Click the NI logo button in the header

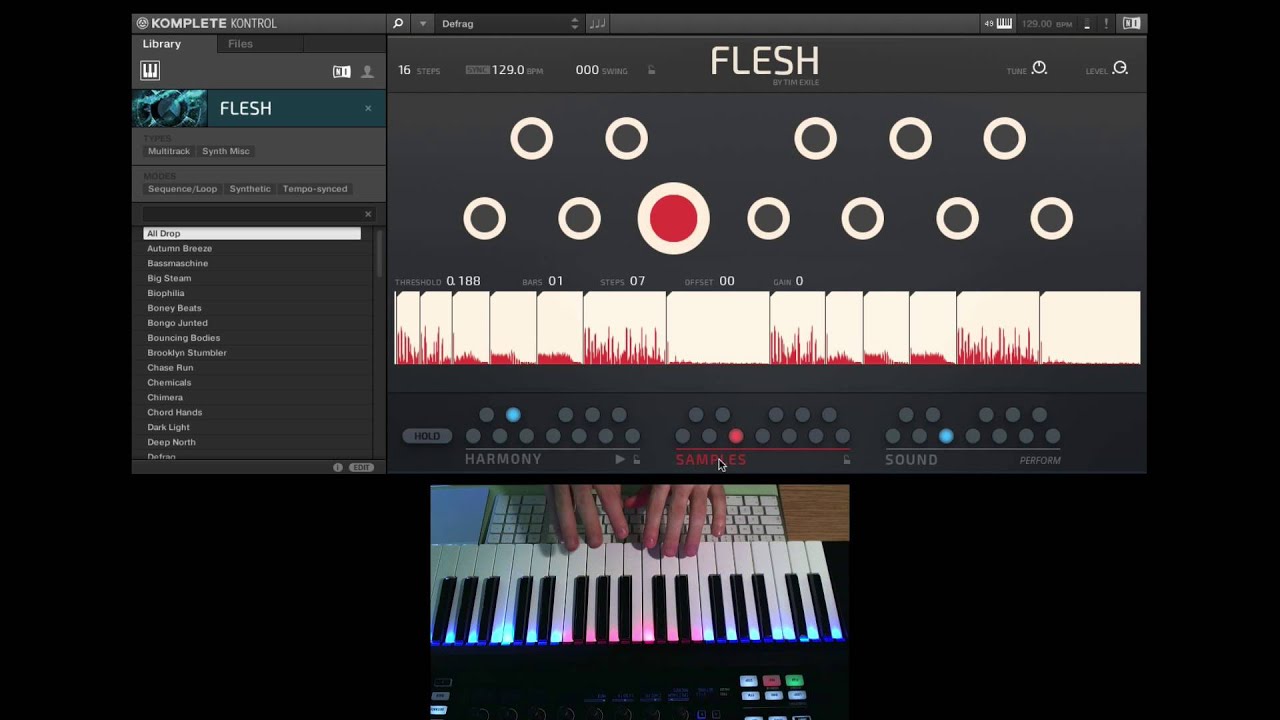1131,23
